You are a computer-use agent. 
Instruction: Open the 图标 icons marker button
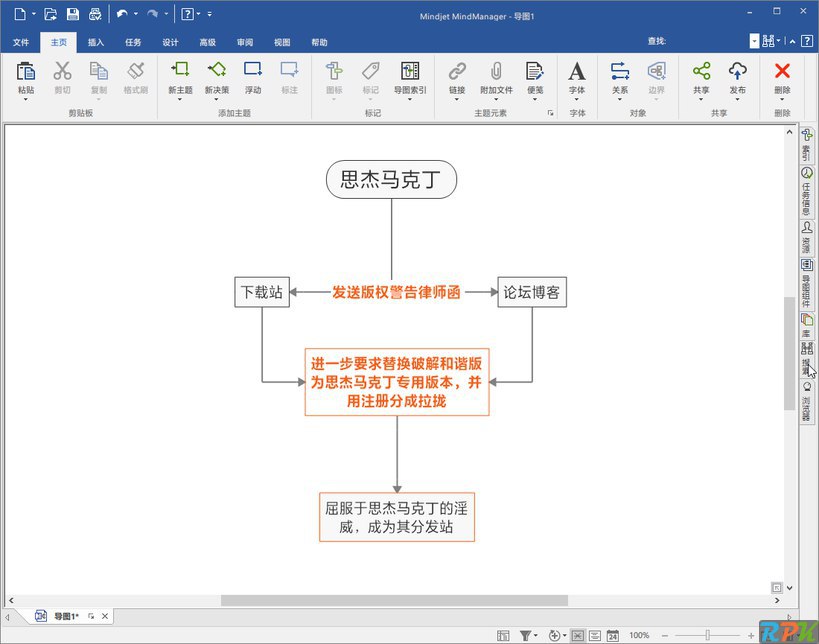coord(334,71)
